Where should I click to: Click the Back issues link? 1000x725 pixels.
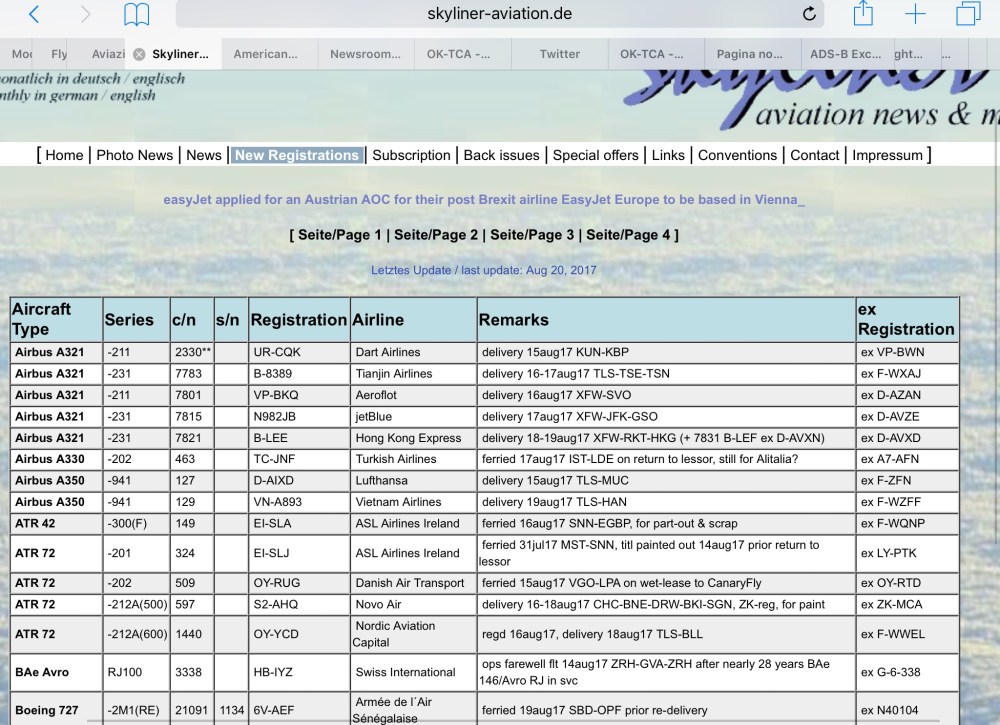[501, 155]
